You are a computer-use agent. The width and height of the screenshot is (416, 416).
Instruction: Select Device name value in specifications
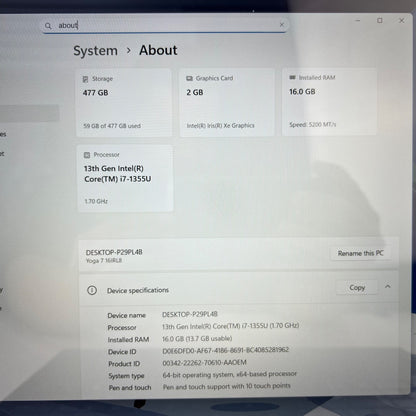click(x=190, y=314)
